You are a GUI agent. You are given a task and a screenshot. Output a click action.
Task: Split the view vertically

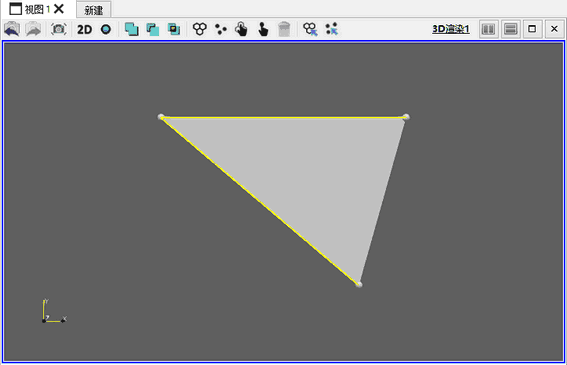tap(510, 29)
